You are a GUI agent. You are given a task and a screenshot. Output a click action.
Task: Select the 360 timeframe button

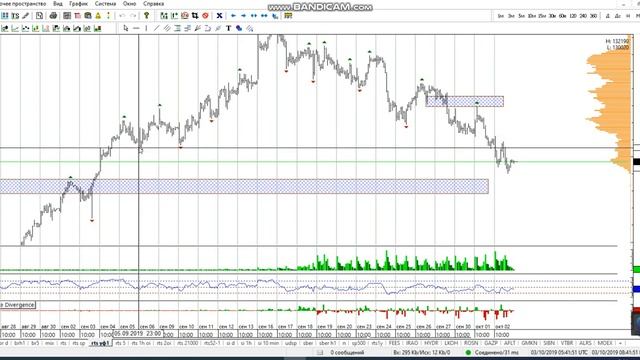click(x=593, y=16)
